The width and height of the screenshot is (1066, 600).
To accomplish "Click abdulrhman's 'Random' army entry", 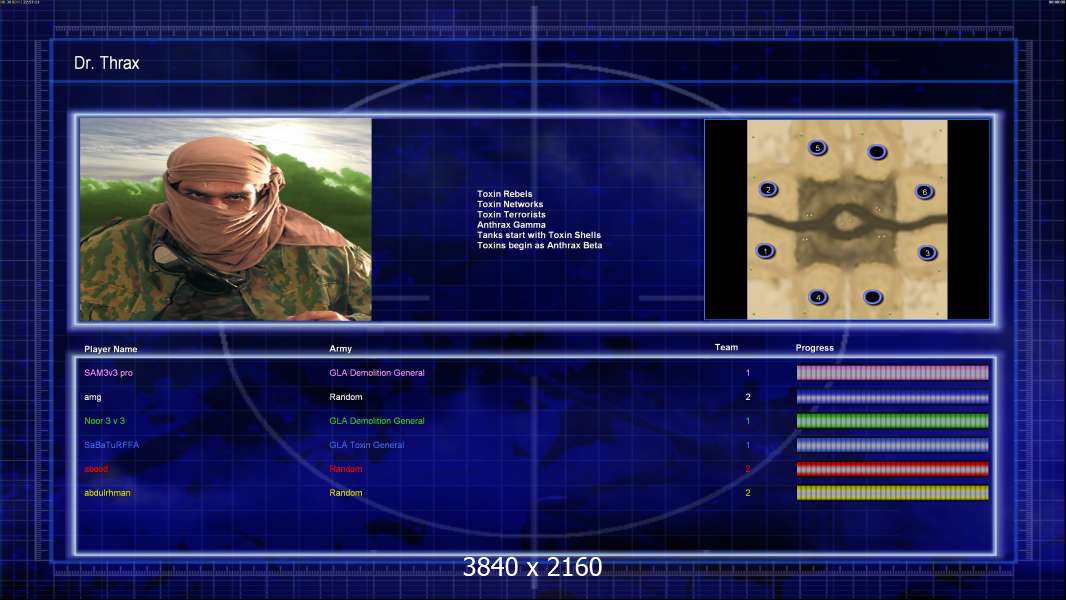I will pyautogui.click(x=346, y=493).
